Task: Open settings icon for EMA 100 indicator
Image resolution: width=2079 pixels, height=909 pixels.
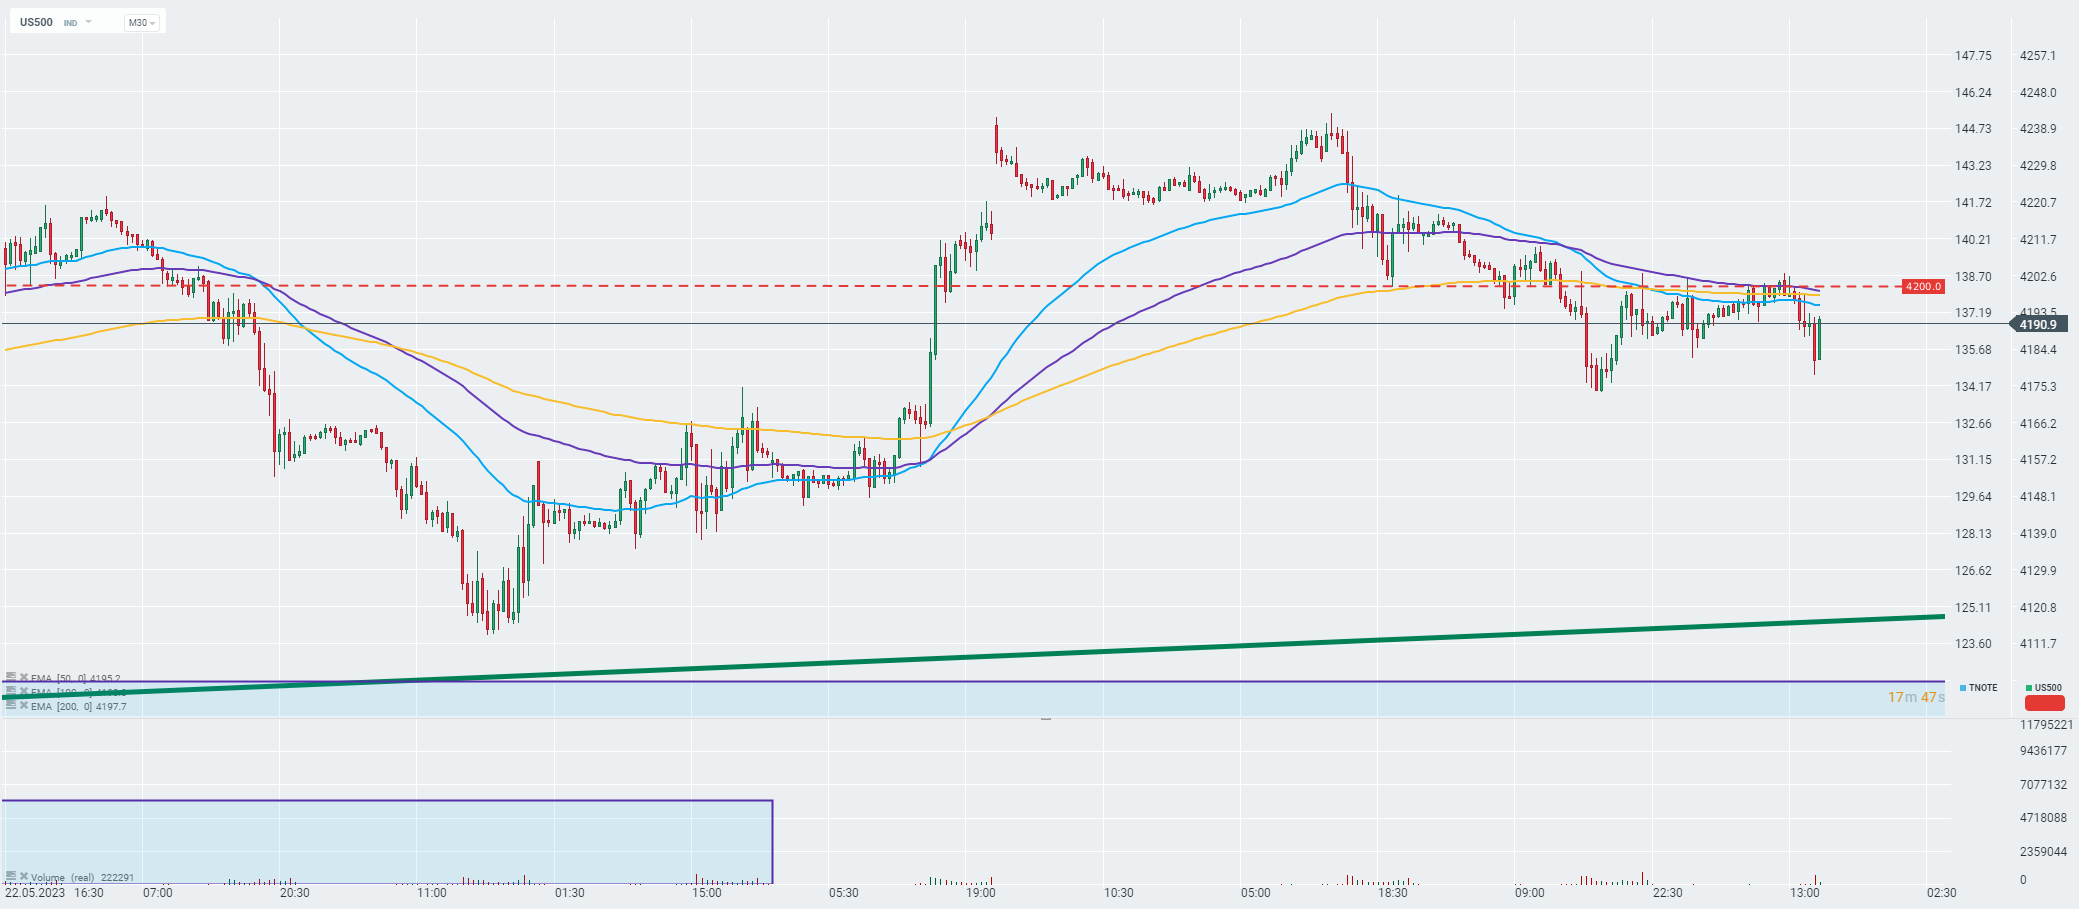Action: click(x=11, y=692)
